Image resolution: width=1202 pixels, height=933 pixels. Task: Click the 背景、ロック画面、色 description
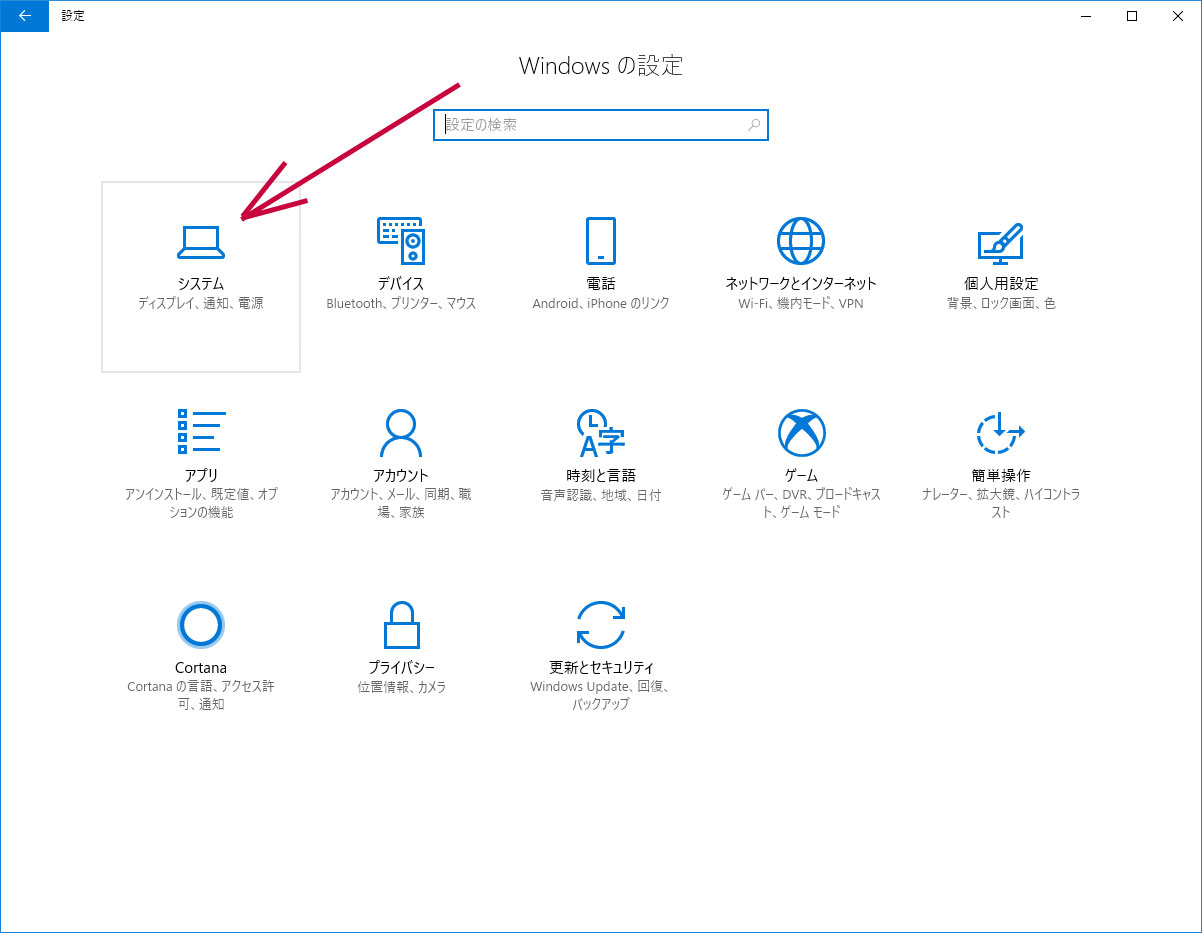tap(1001, 303)
